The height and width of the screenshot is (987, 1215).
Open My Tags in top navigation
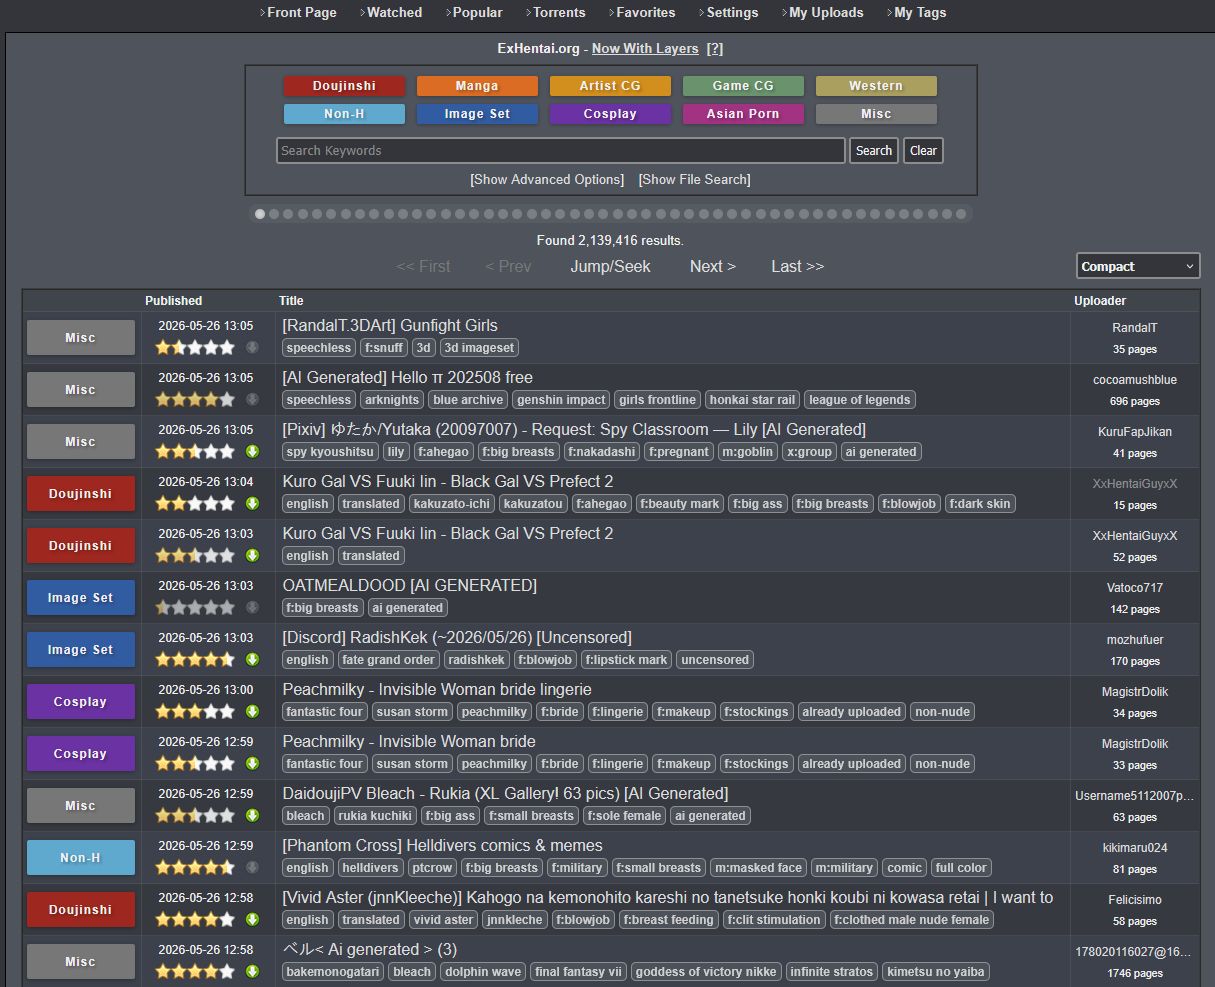tap(920, 13)
